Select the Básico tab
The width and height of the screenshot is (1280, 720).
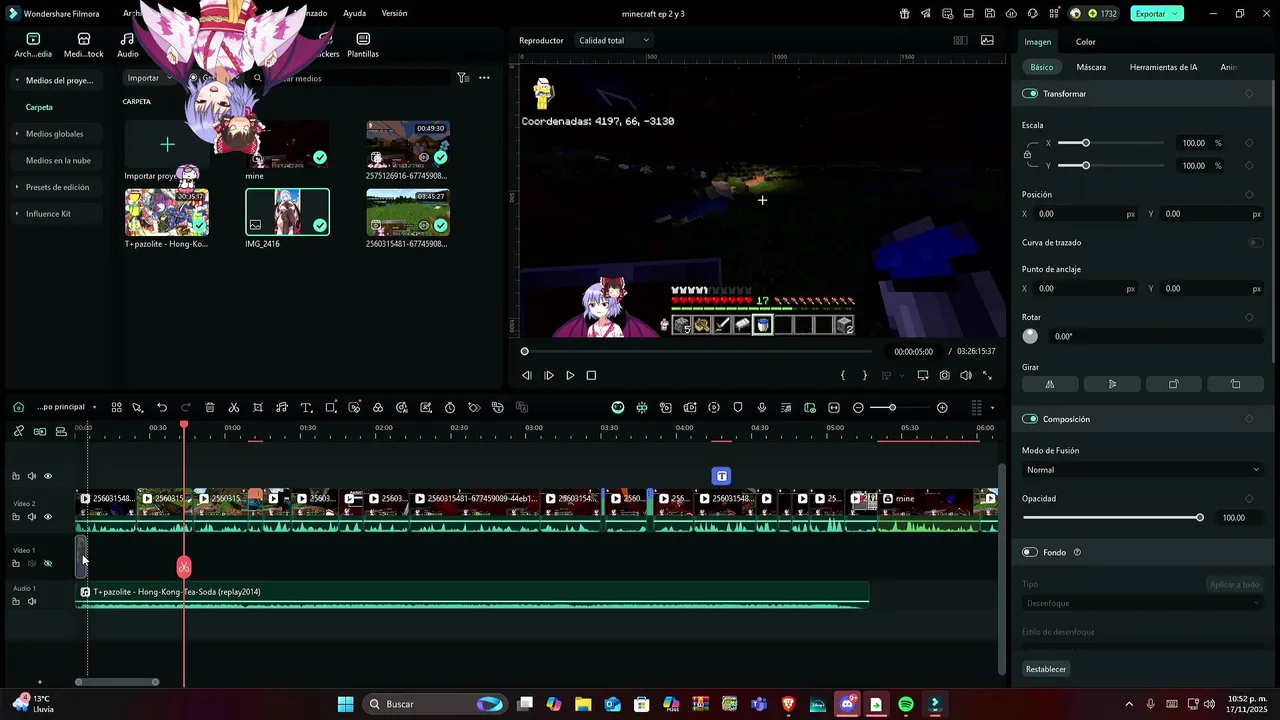click(1042, 67)
